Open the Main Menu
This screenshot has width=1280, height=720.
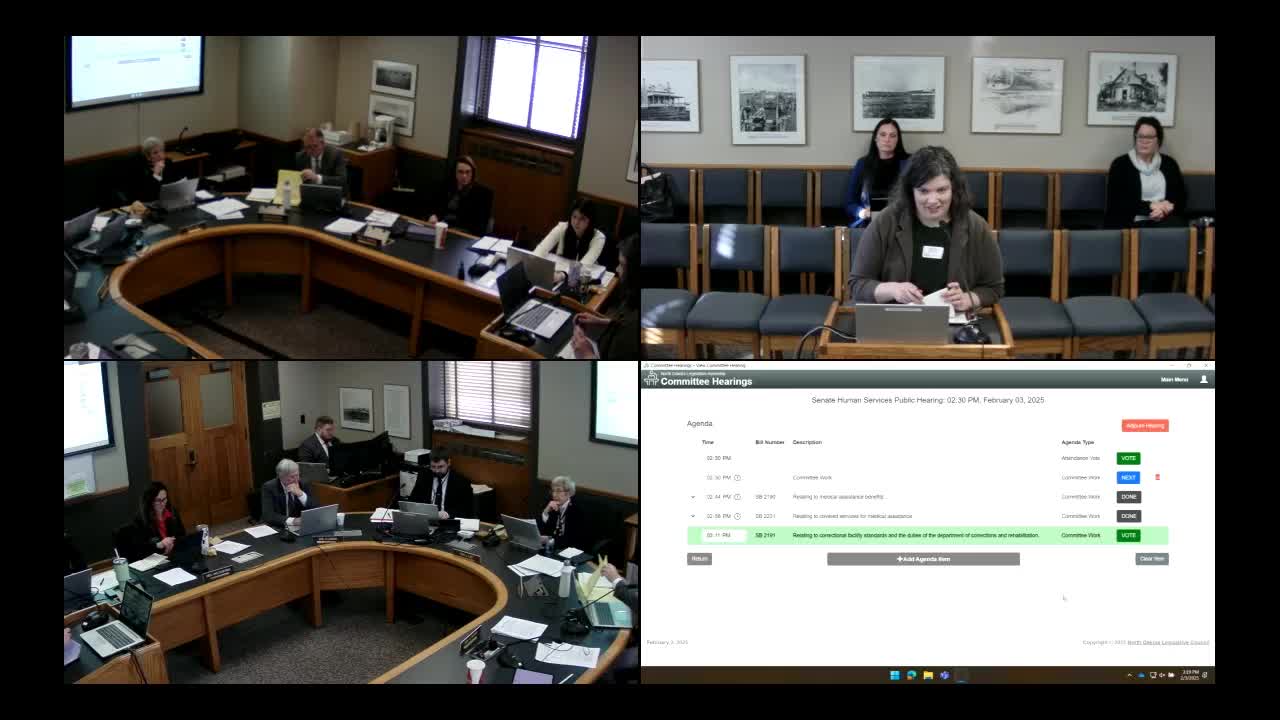click(1174, 380)
